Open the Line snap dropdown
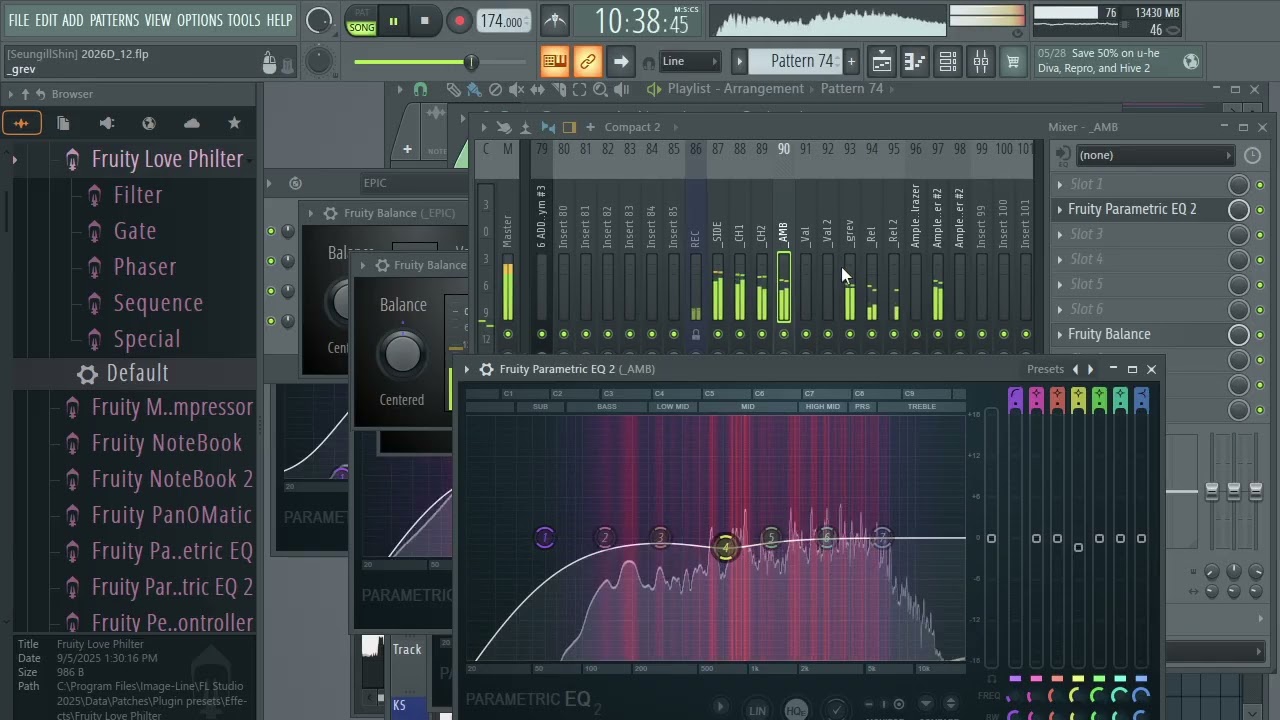The height and width of the screenshot is (720, 1280). (x=690, y=62)
